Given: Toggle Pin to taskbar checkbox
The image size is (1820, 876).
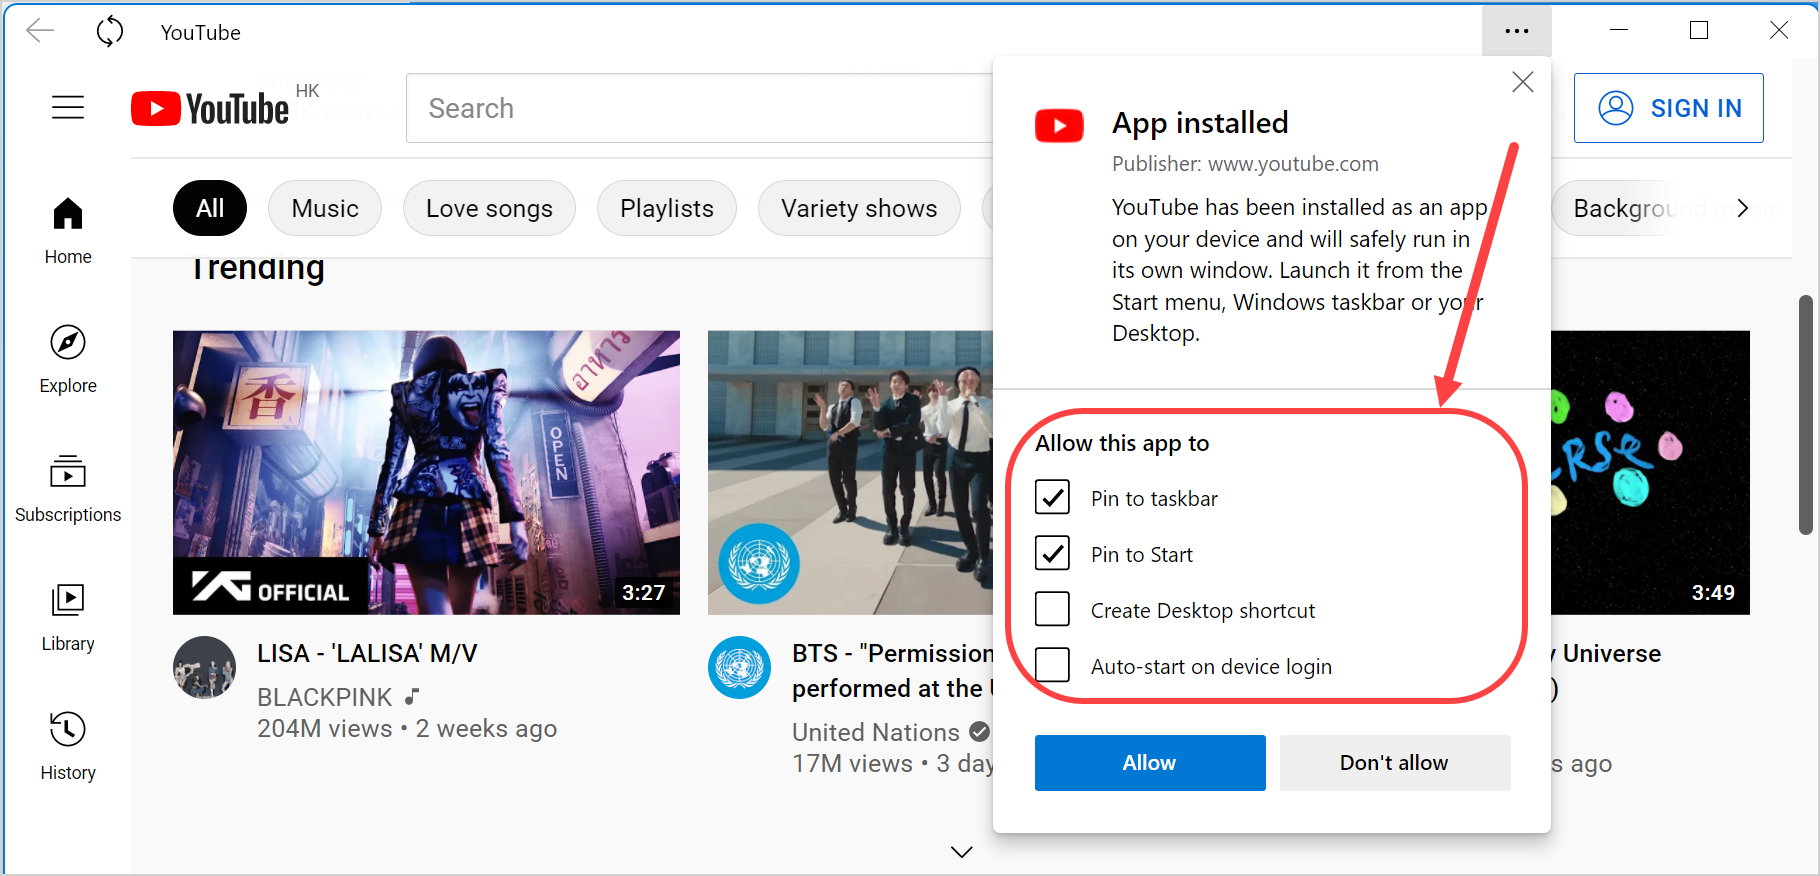Looking at the screenshot, I should click(x=1052, y=497).
